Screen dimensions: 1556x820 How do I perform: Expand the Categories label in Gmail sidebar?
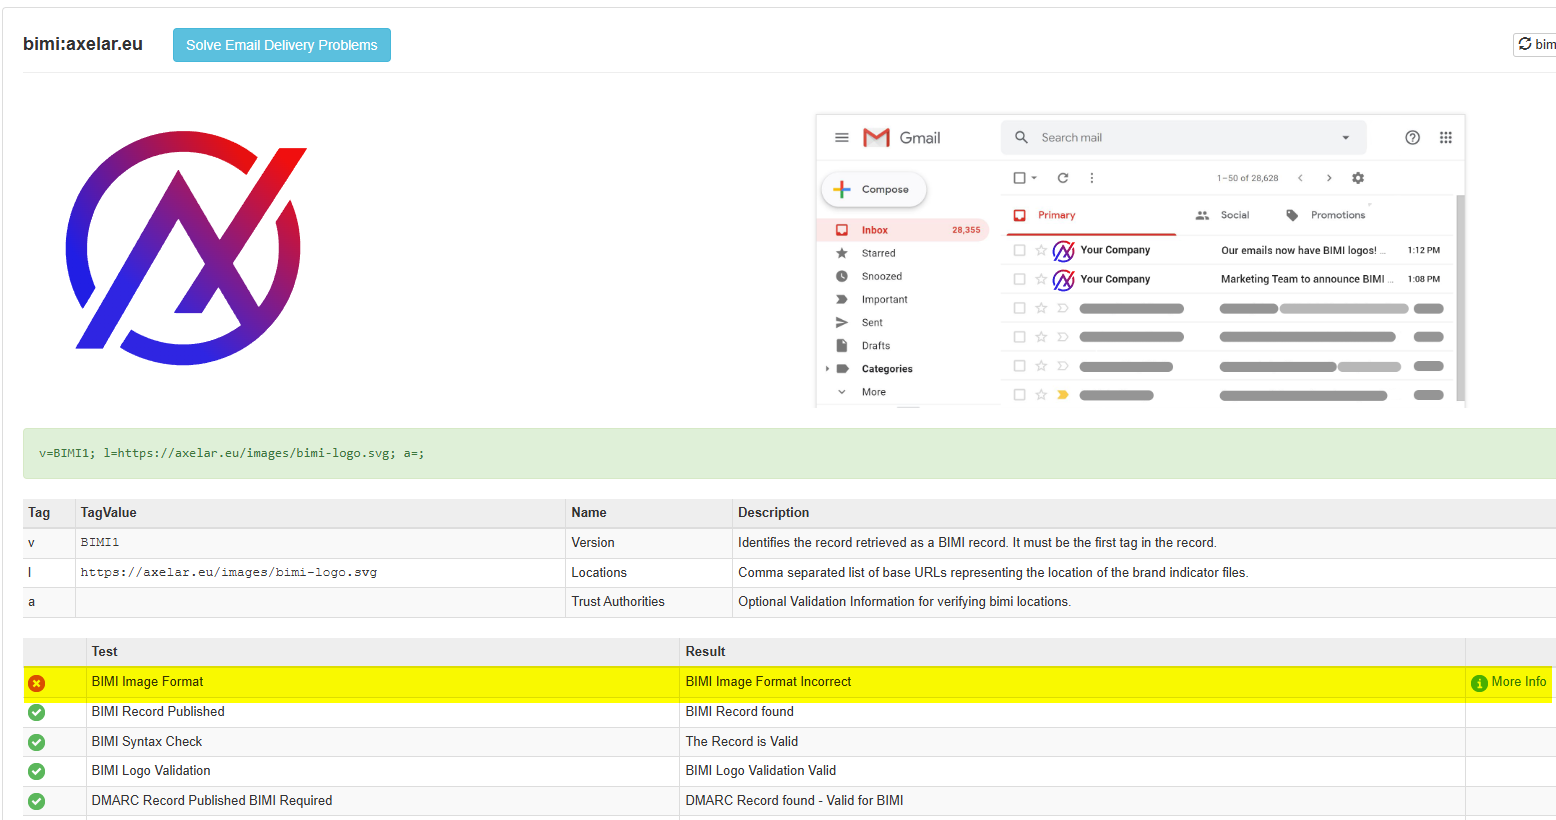(828, 369)
